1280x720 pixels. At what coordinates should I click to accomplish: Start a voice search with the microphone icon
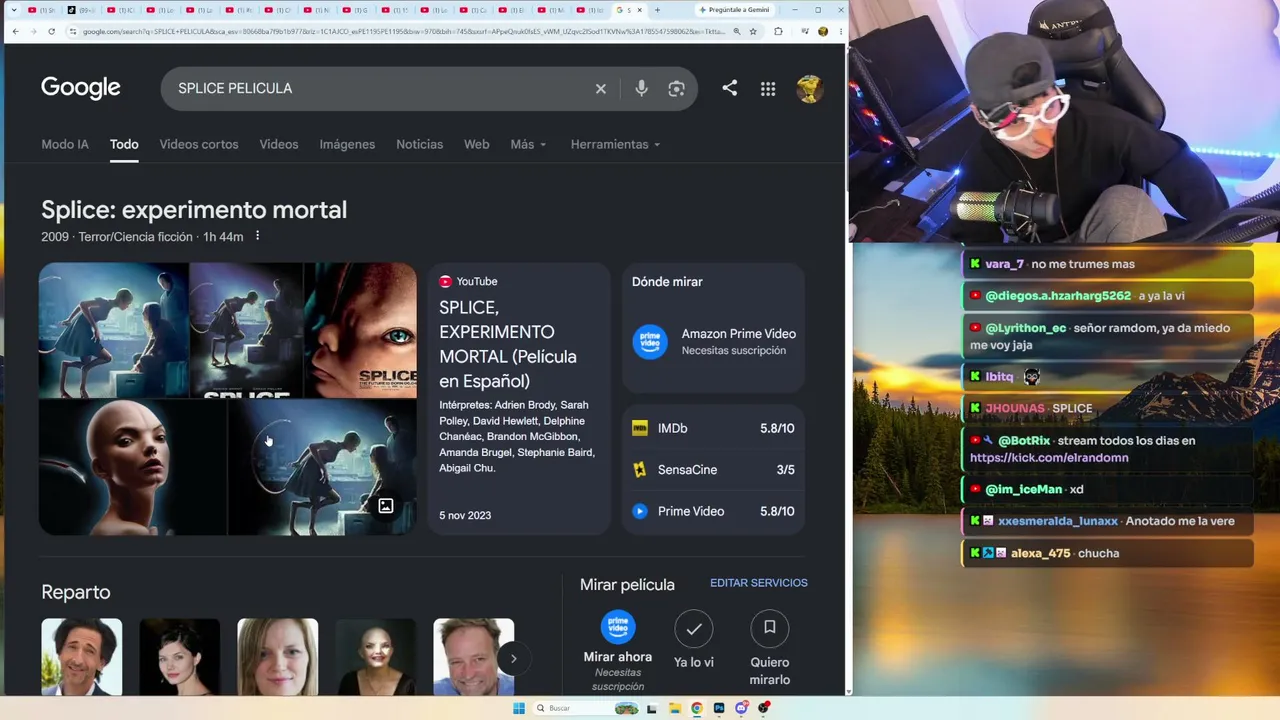click(x=641, y=88)
